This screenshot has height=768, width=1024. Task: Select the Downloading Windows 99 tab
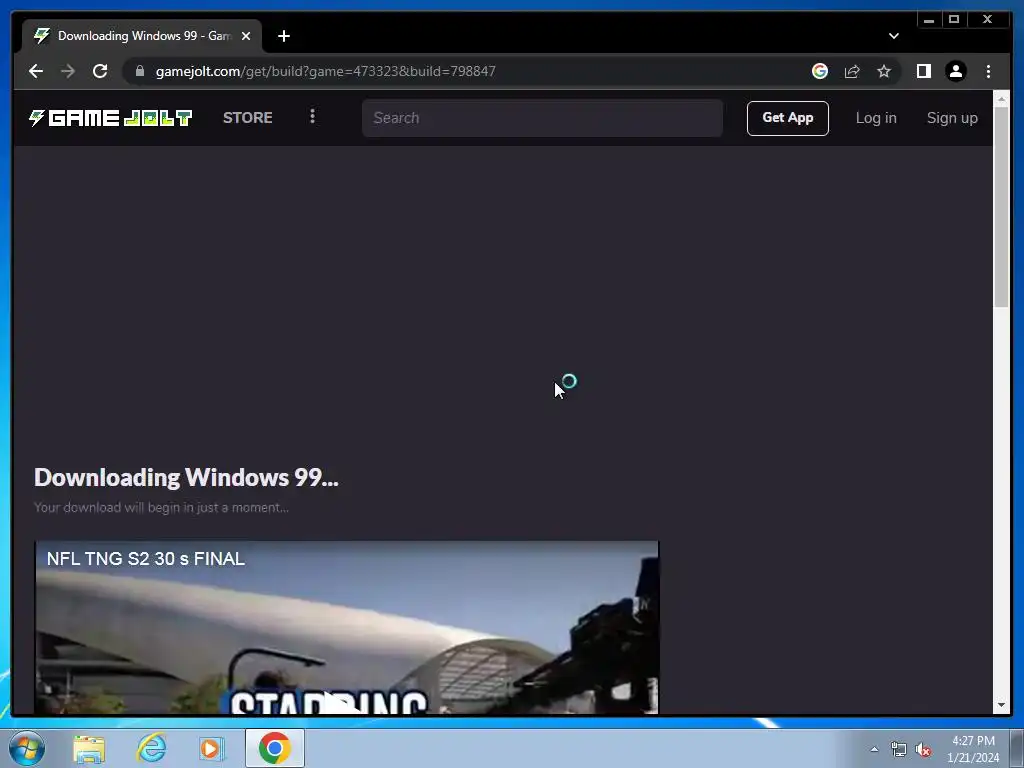point(142,36)
